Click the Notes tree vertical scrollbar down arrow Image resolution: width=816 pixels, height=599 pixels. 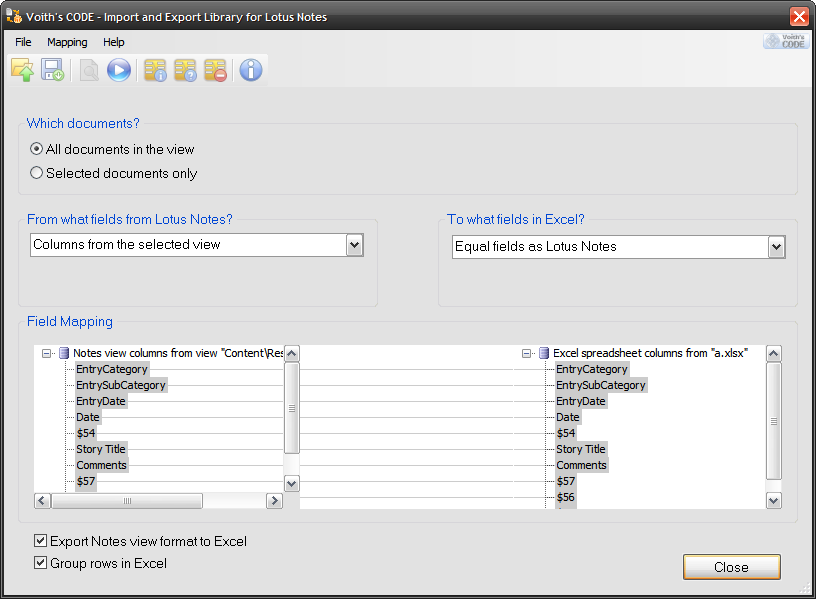292,483
